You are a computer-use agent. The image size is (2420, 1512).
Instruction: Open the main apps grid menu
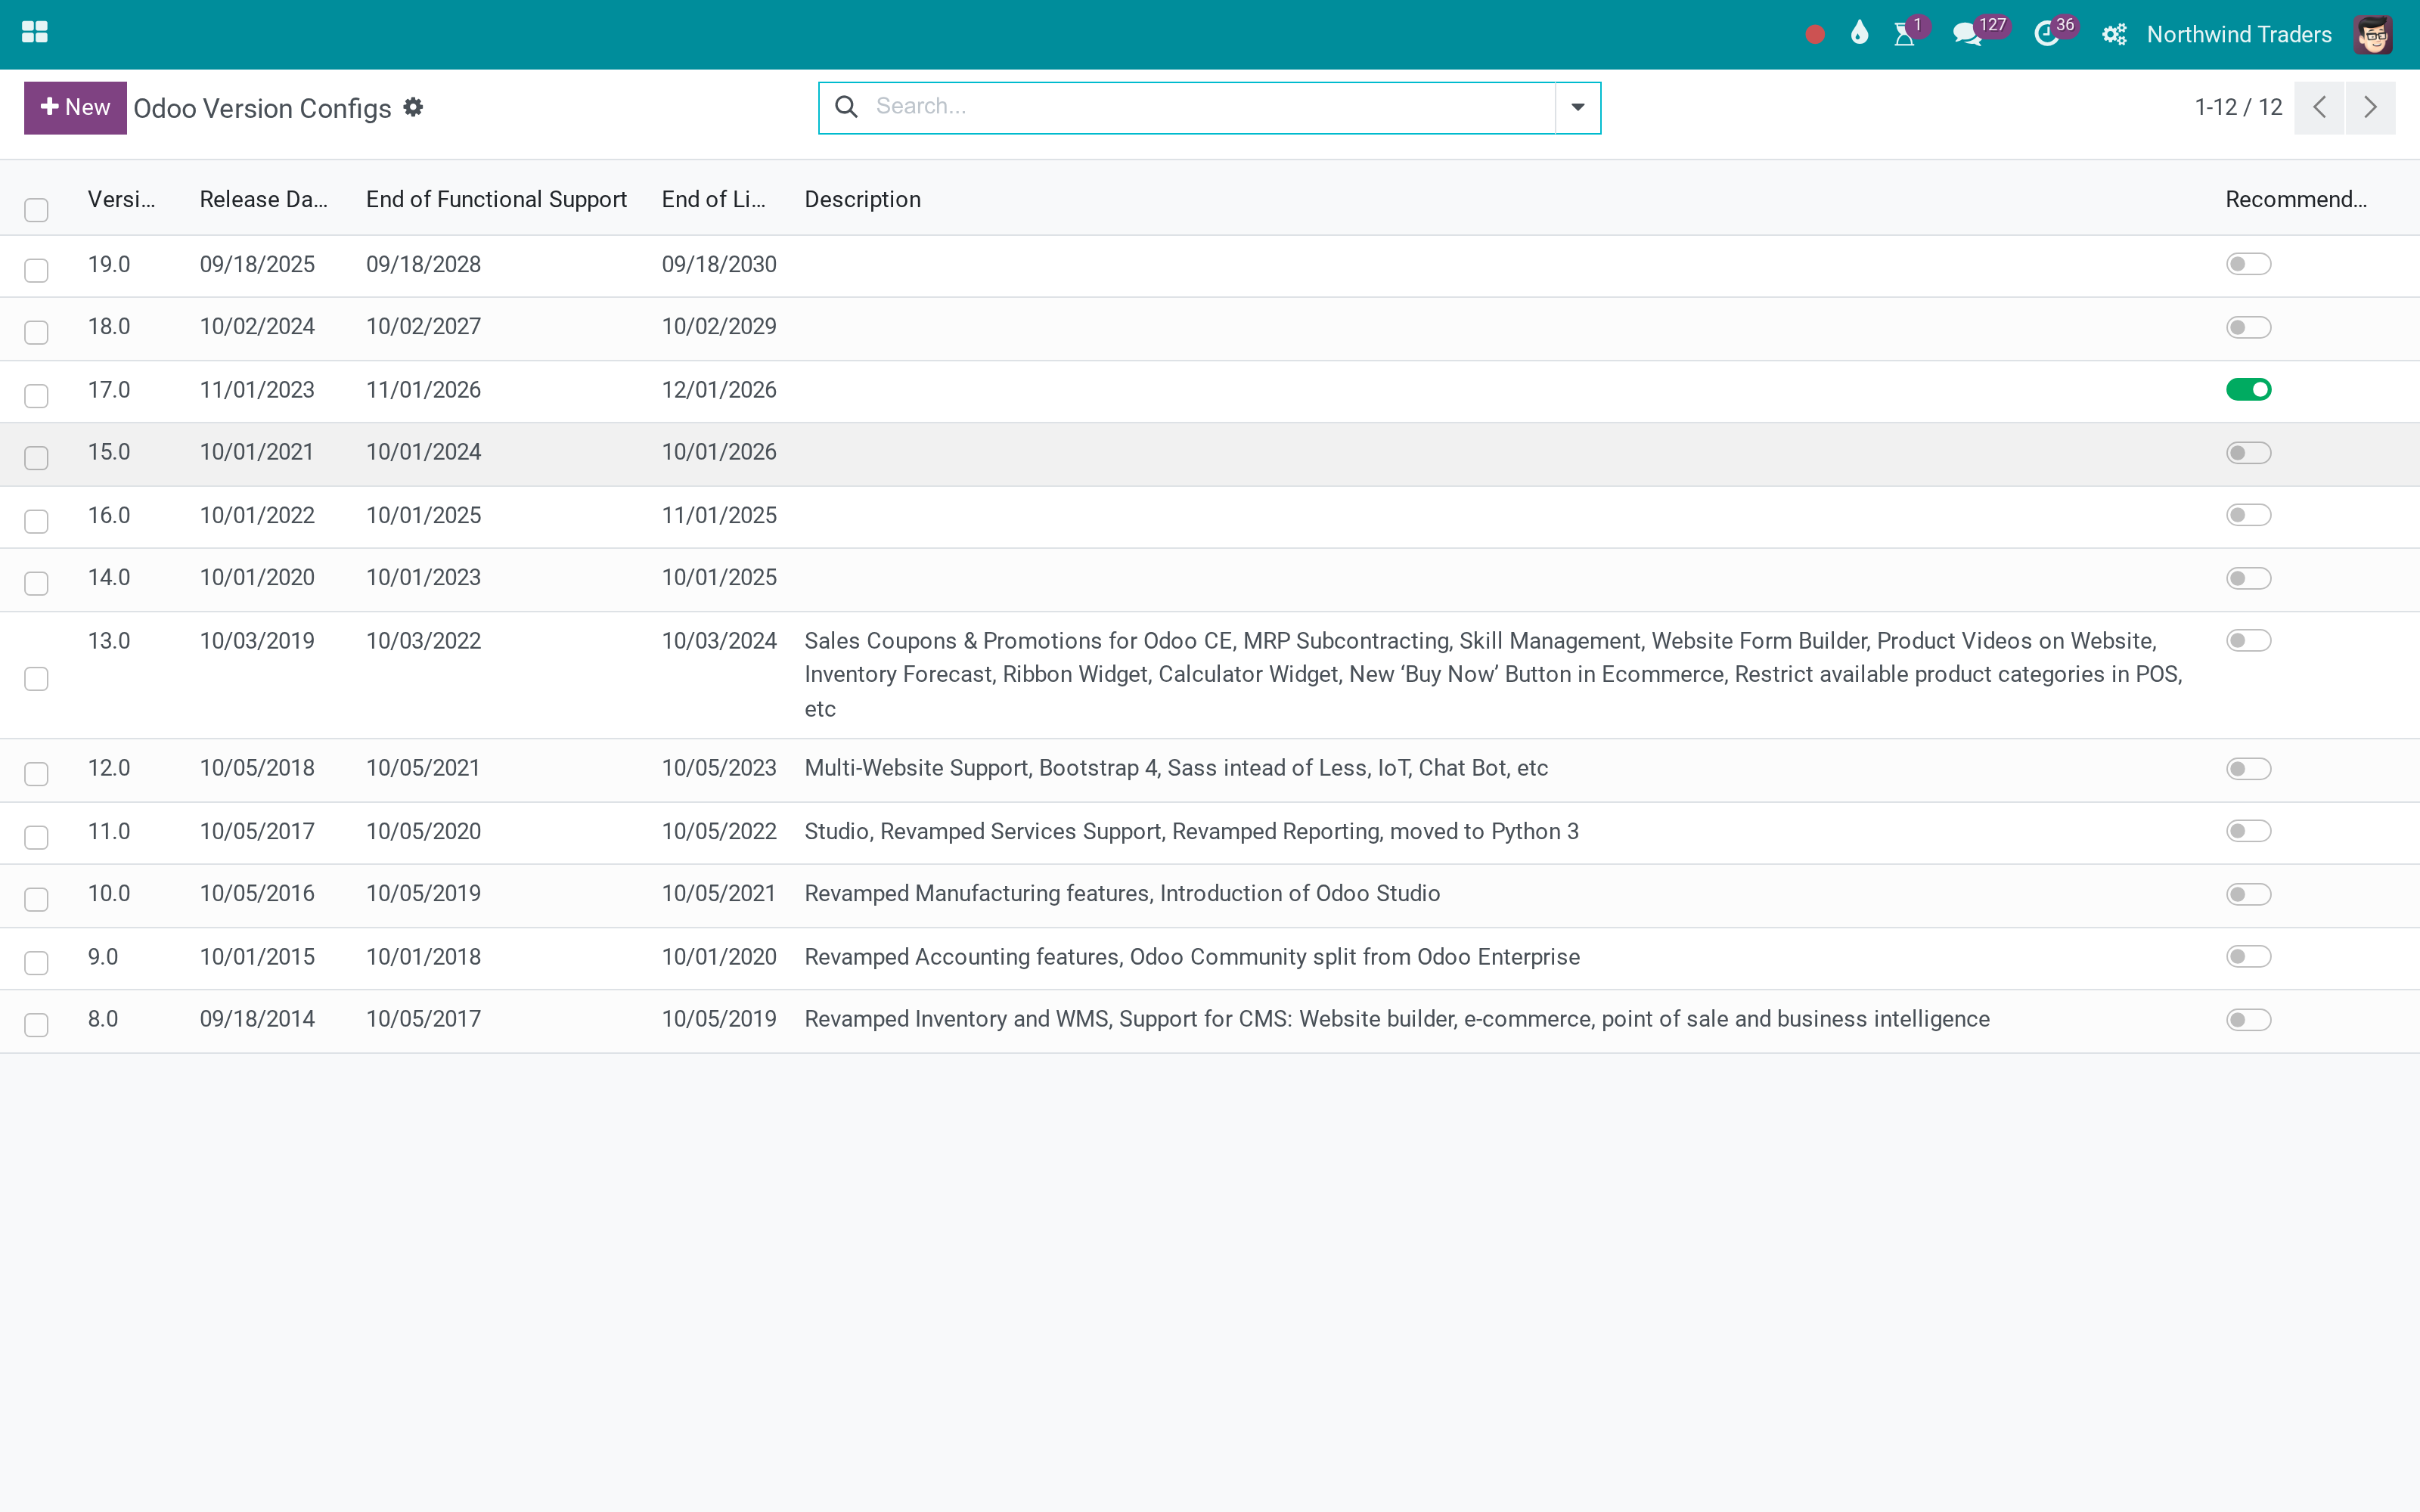pos(35,33)
